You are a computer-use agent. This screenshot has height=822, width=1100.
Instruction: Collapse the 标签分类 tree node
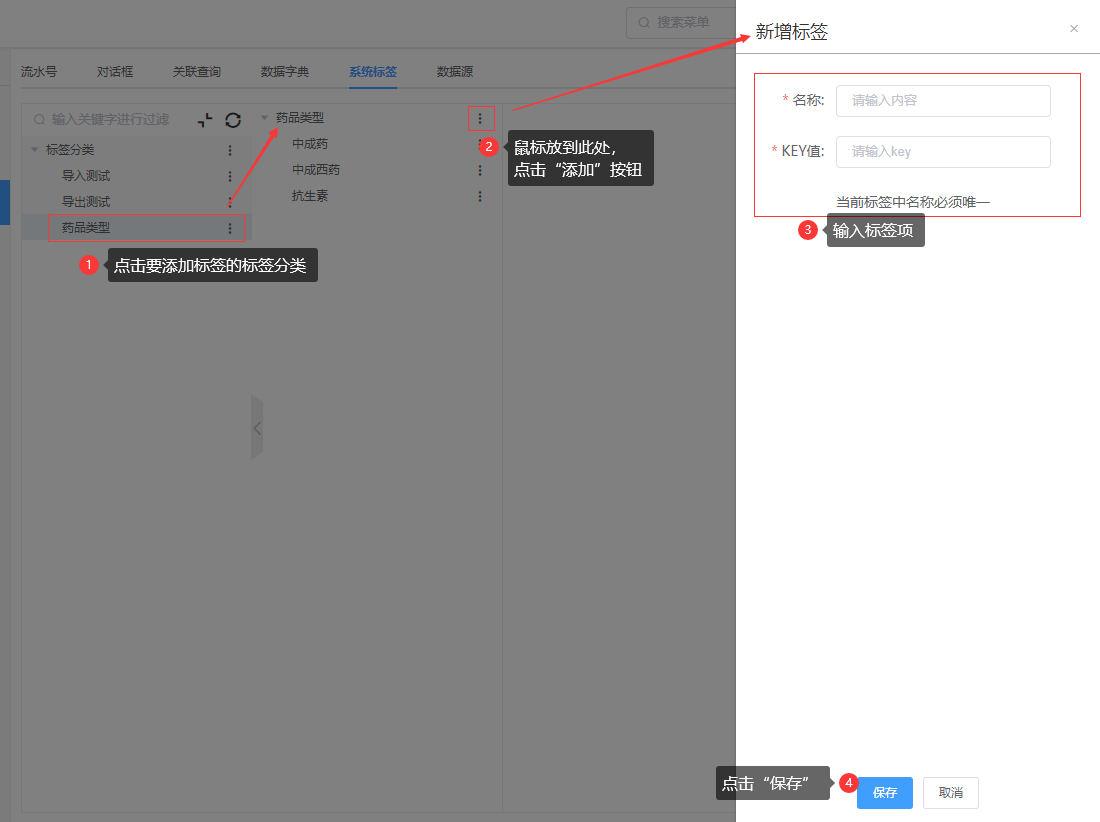click(34, 149)
